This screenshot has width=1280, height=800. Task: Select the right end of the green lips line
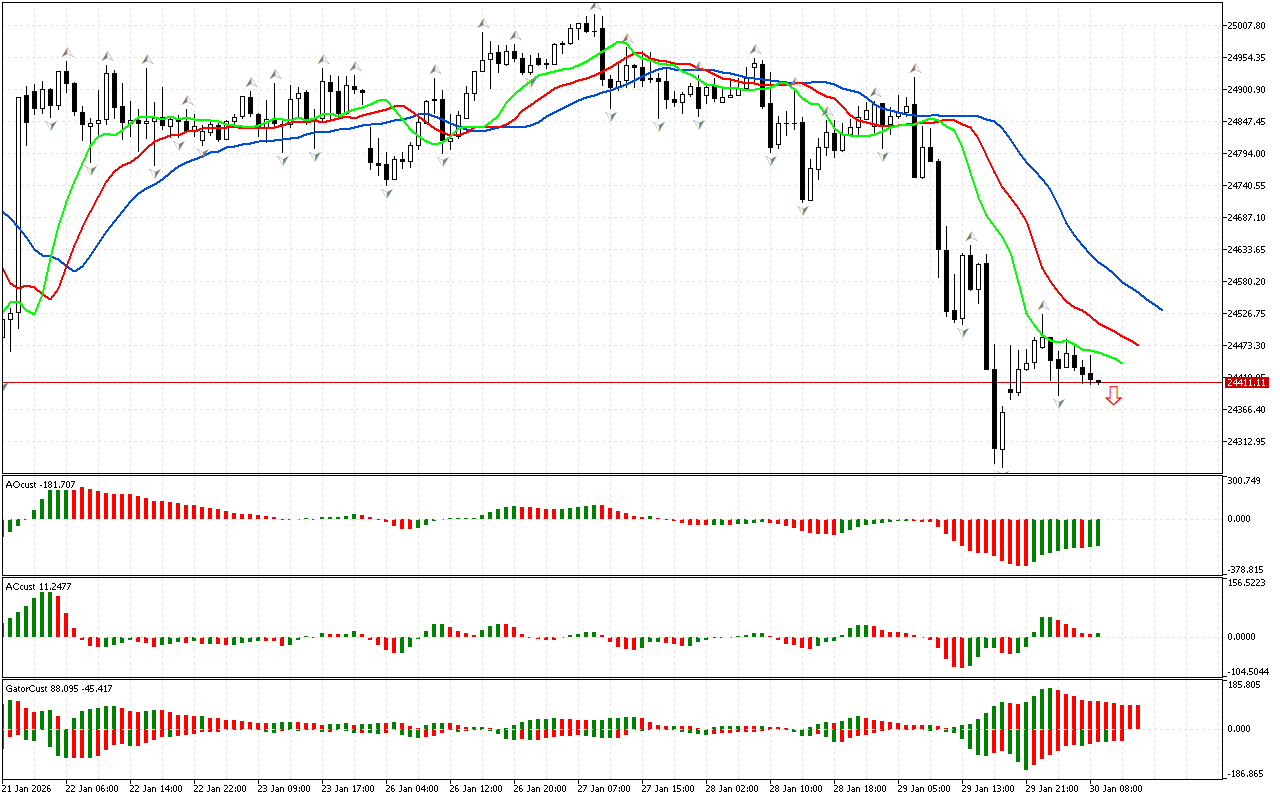tap(1122, 362)
